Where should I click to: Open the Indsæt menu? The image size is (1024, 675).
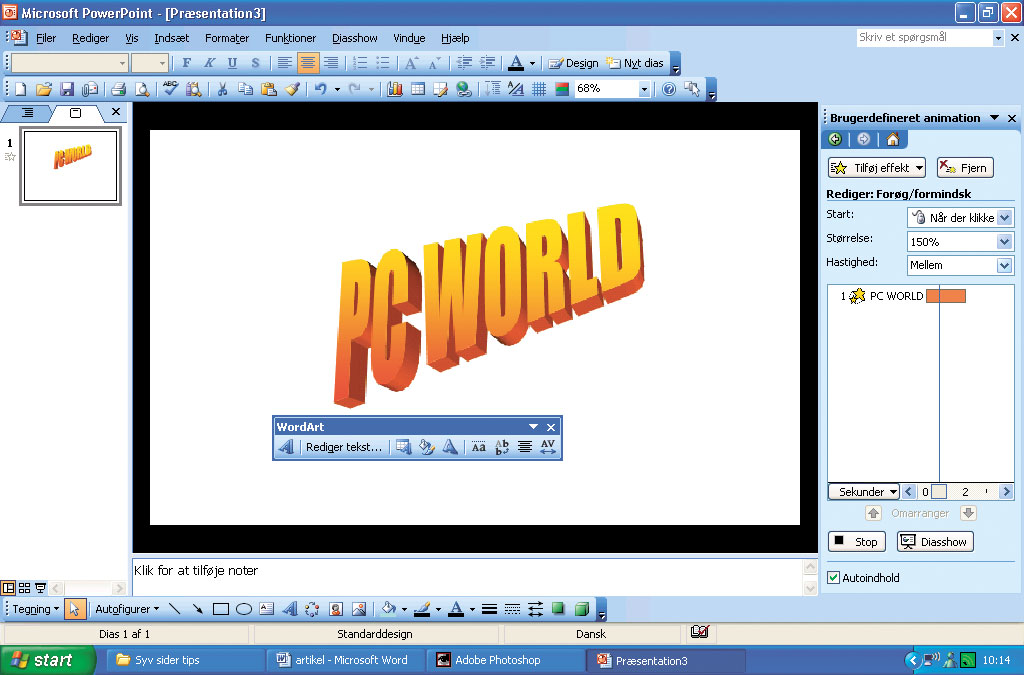[x=171, y=38]
